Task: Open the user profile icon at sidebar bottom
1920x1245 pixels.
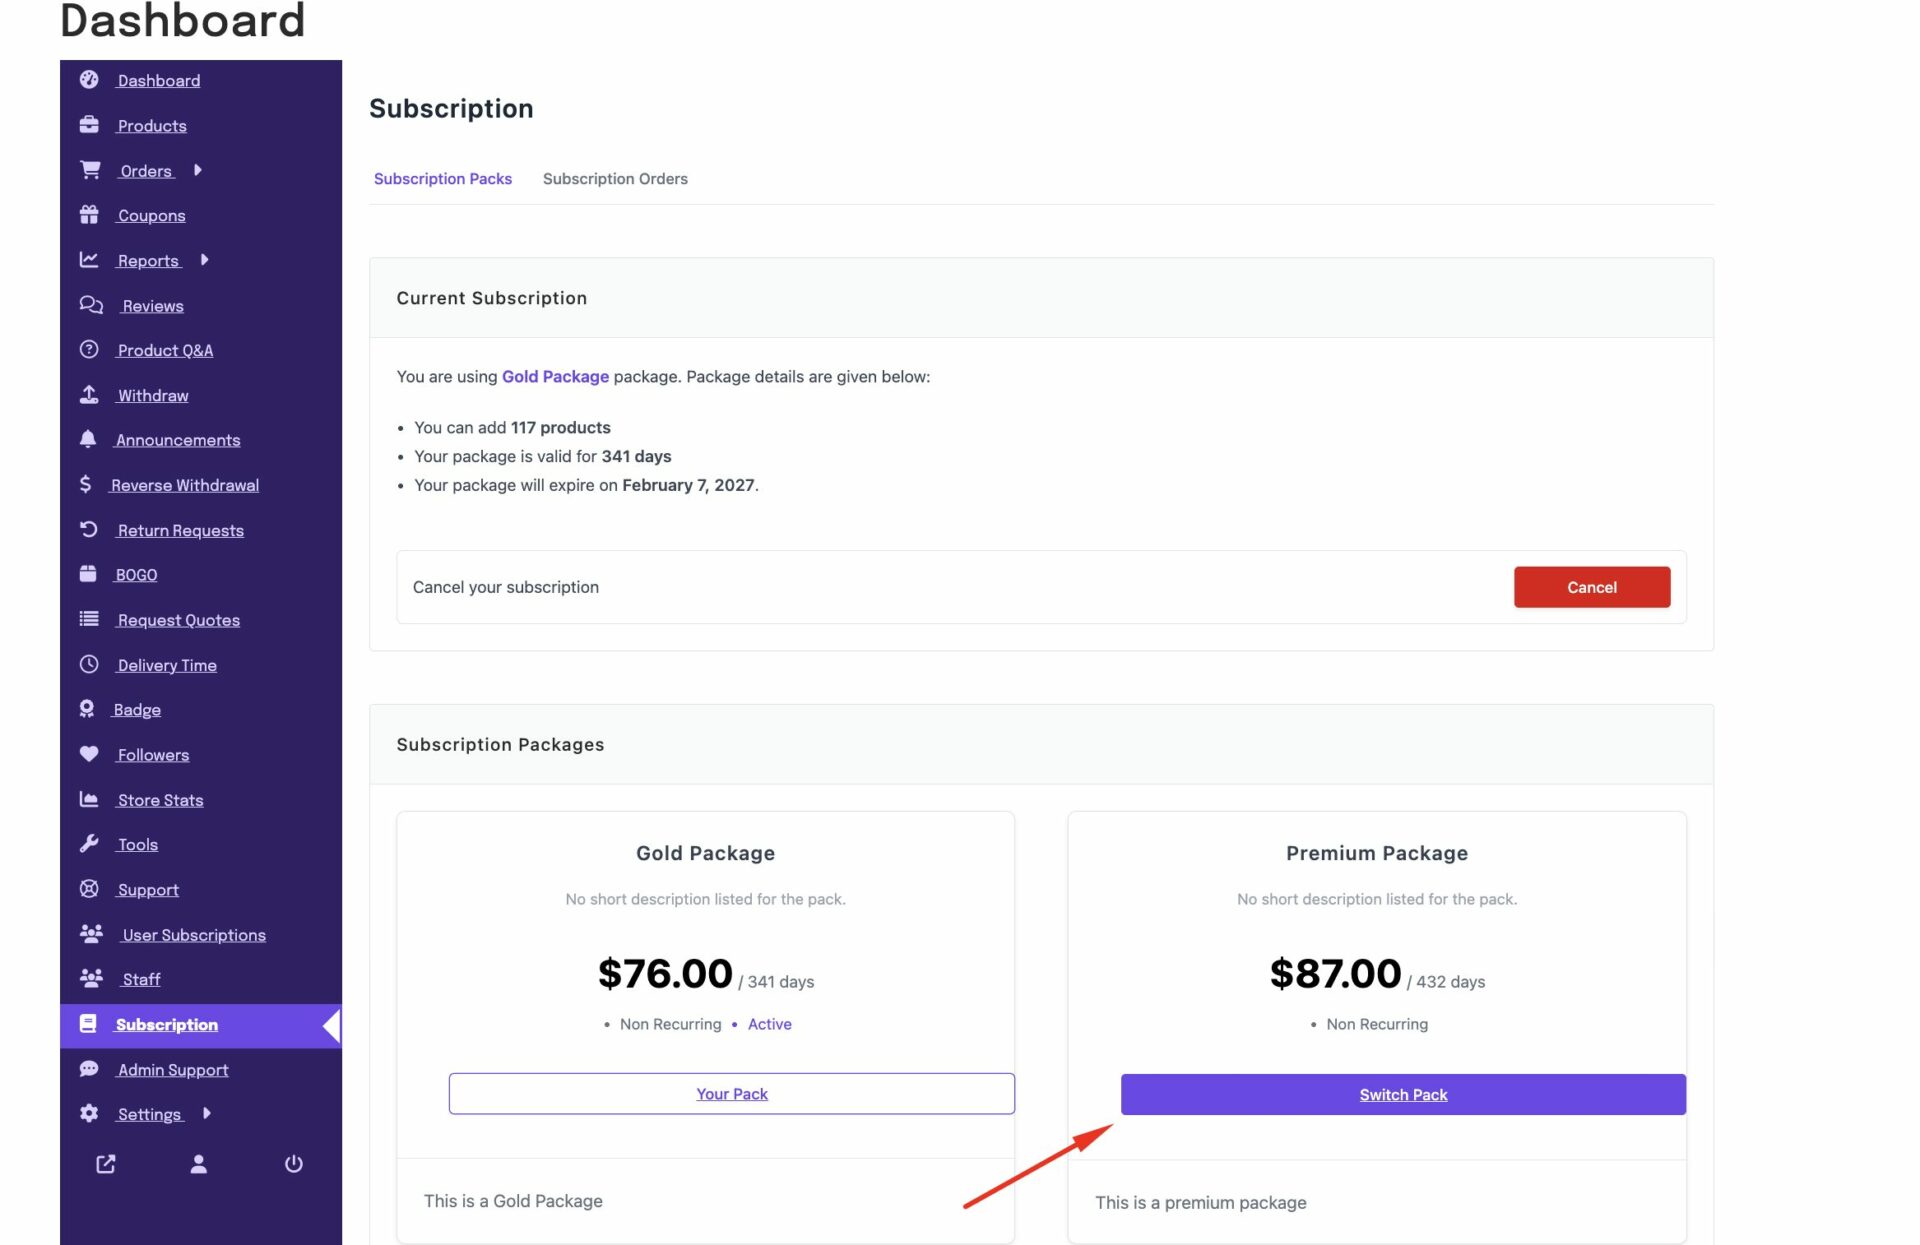Action: point(199,1164)
